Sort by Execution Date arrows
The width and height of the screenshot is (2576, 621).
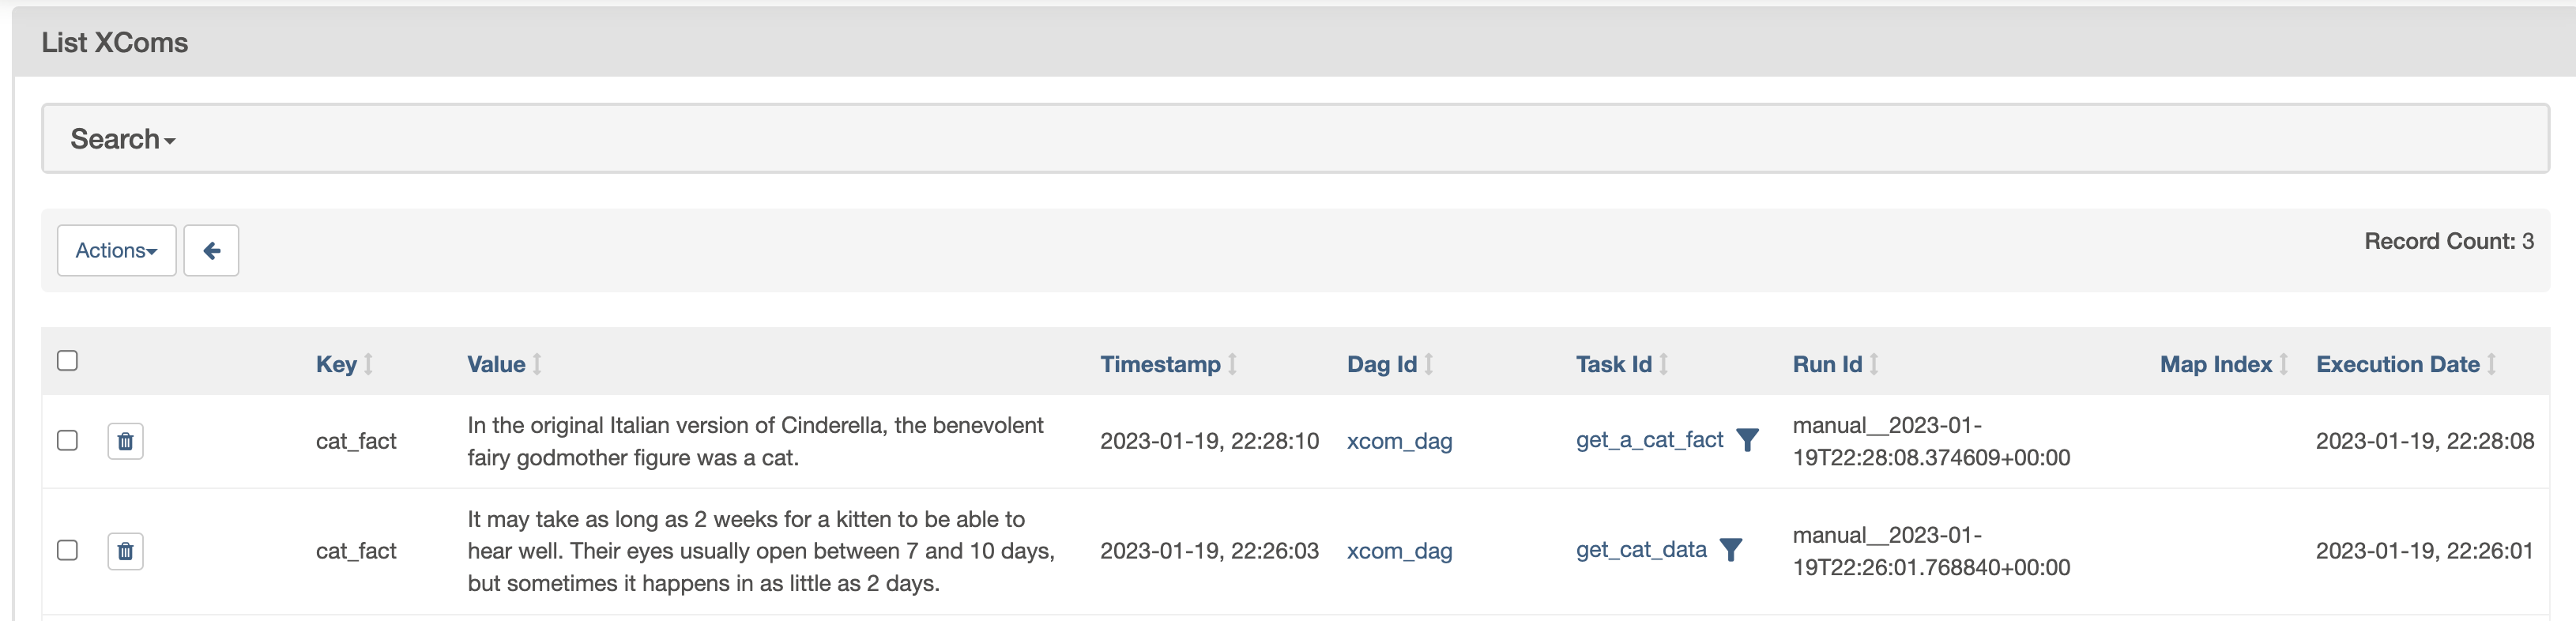pos(2492,365)
